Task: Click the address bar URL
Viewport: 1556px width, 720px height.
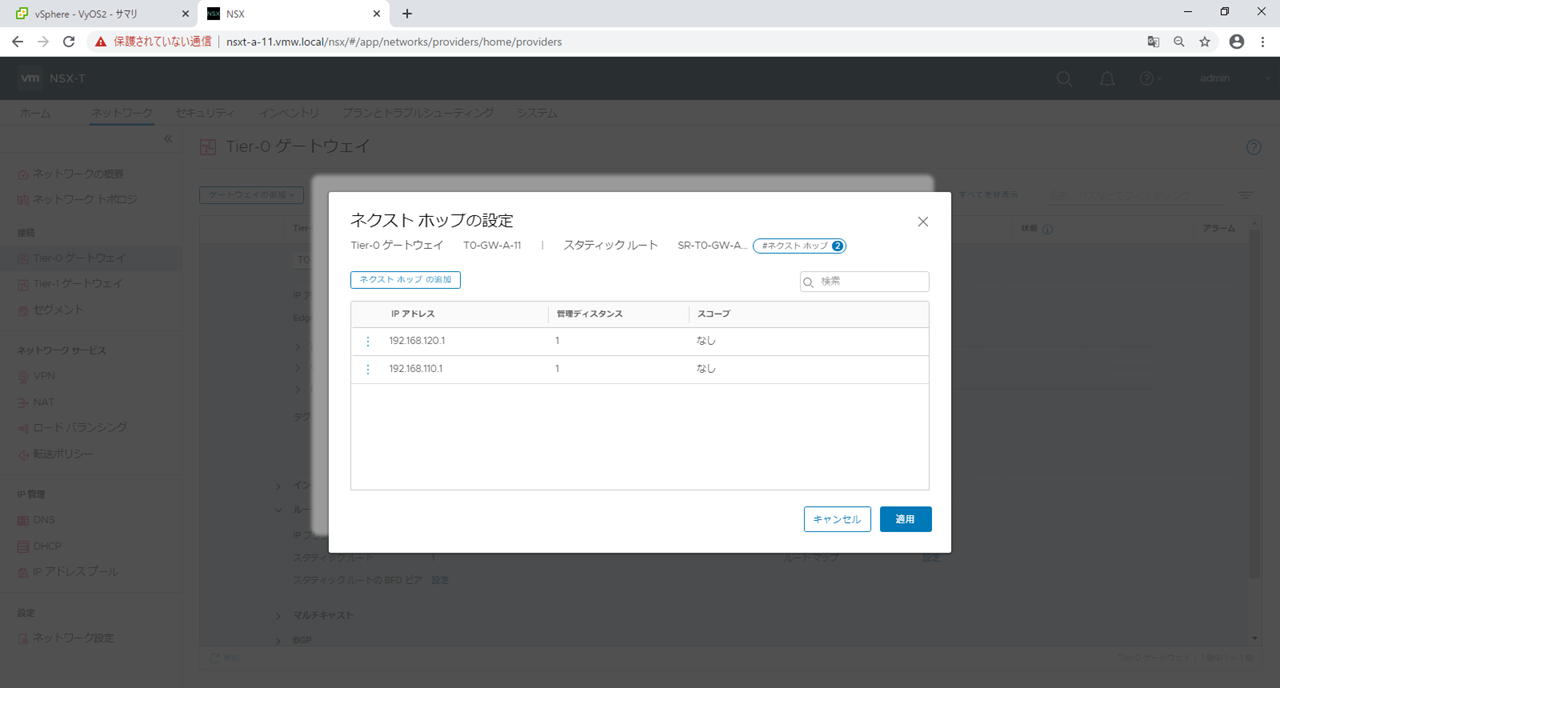Action: [394, 42]
